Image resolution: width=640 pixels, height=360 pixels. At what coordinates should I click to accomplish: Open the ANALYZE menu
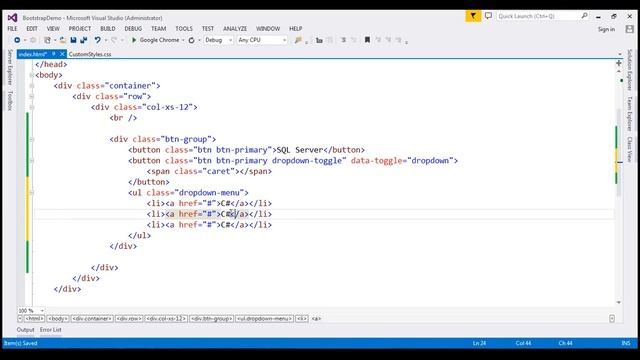235,29
